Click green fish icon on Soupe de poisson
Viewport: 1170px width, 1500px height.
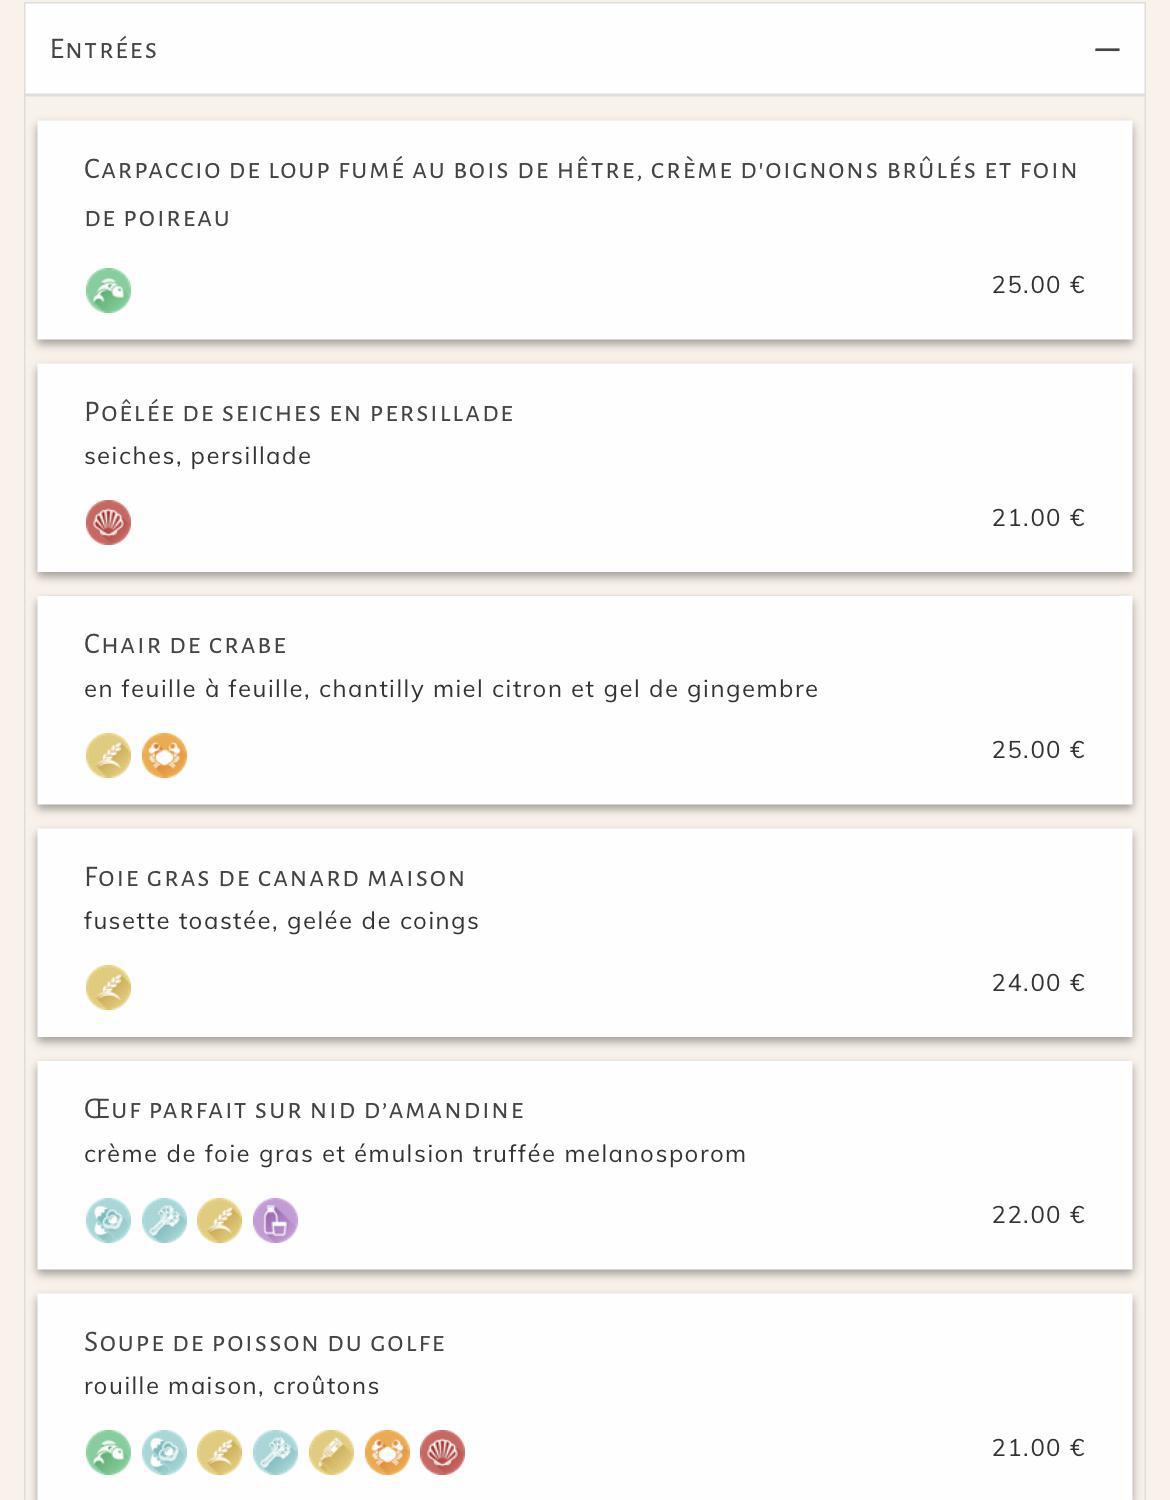108,1452
